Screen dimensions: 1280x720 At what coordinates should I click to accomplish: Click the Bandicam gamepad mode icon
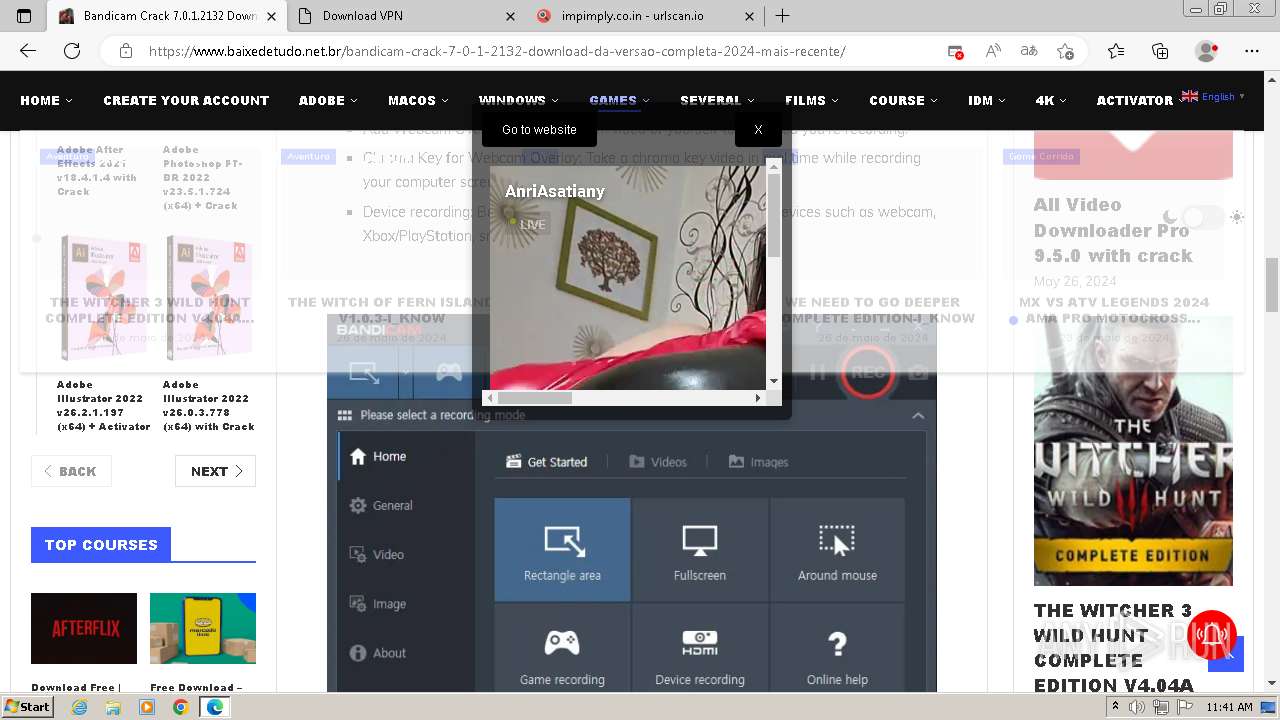[449, 372]
